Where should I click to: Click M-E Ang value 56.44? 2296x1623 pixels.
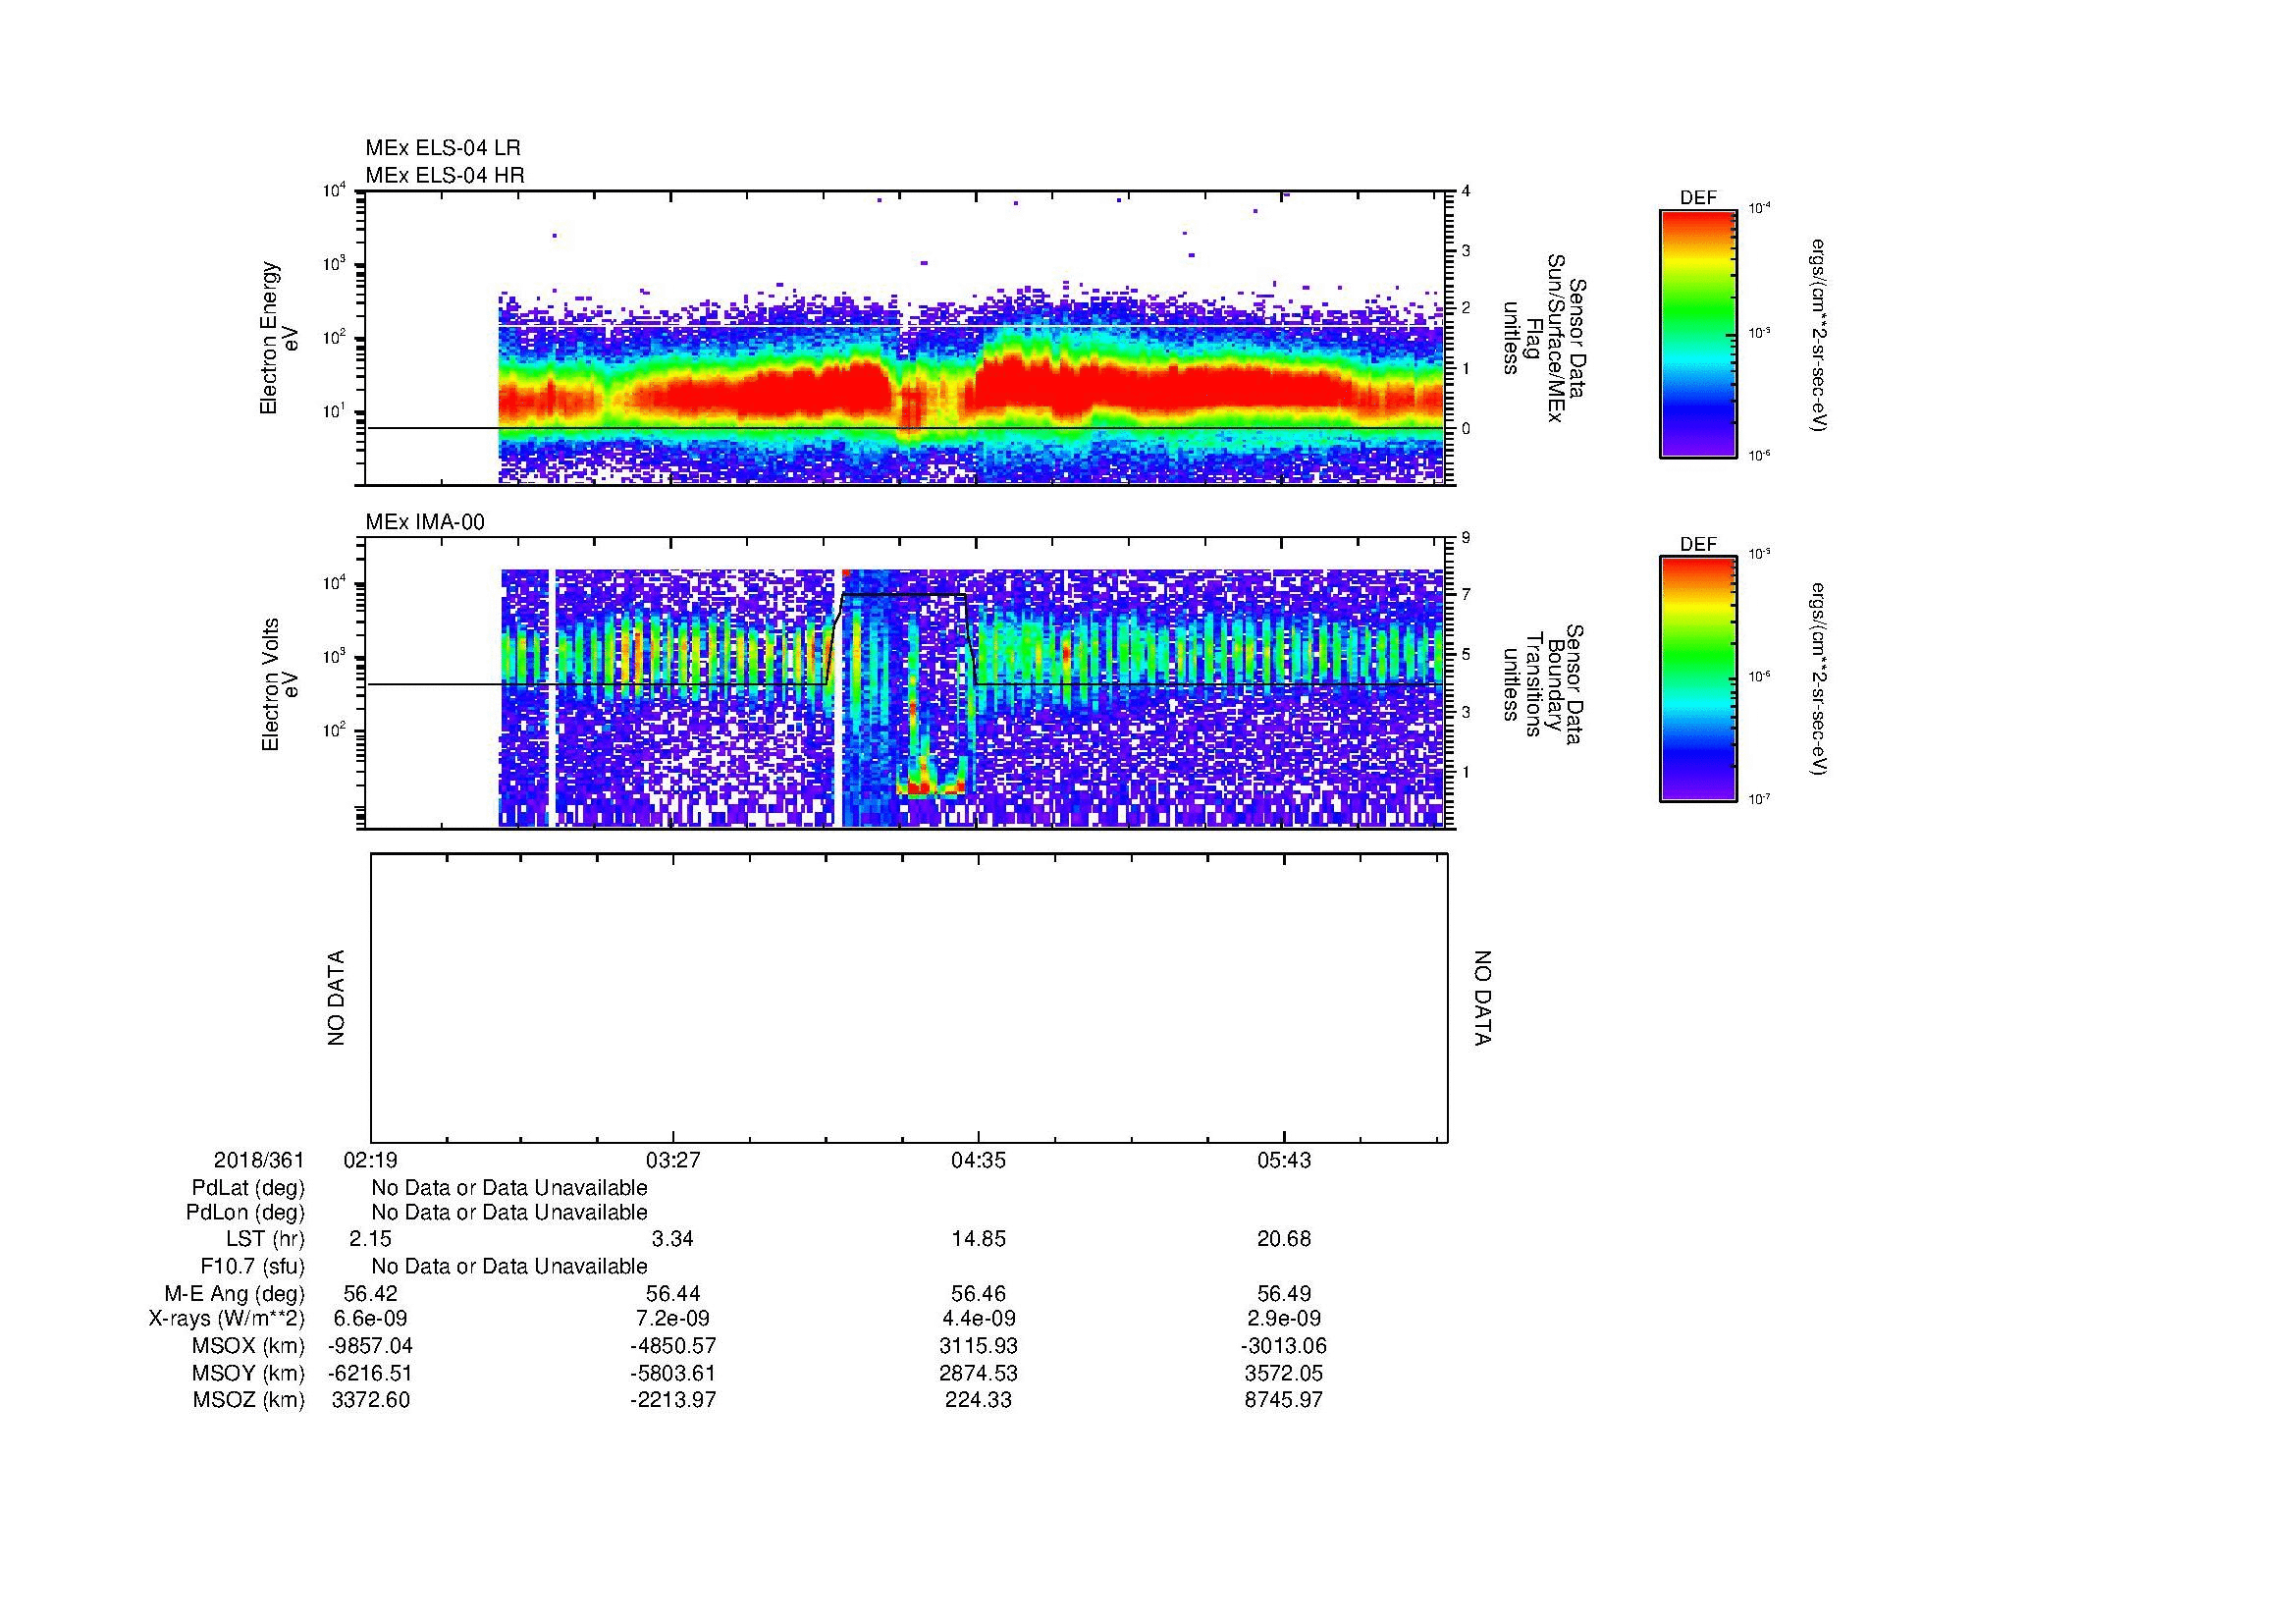coord(673,1294)
